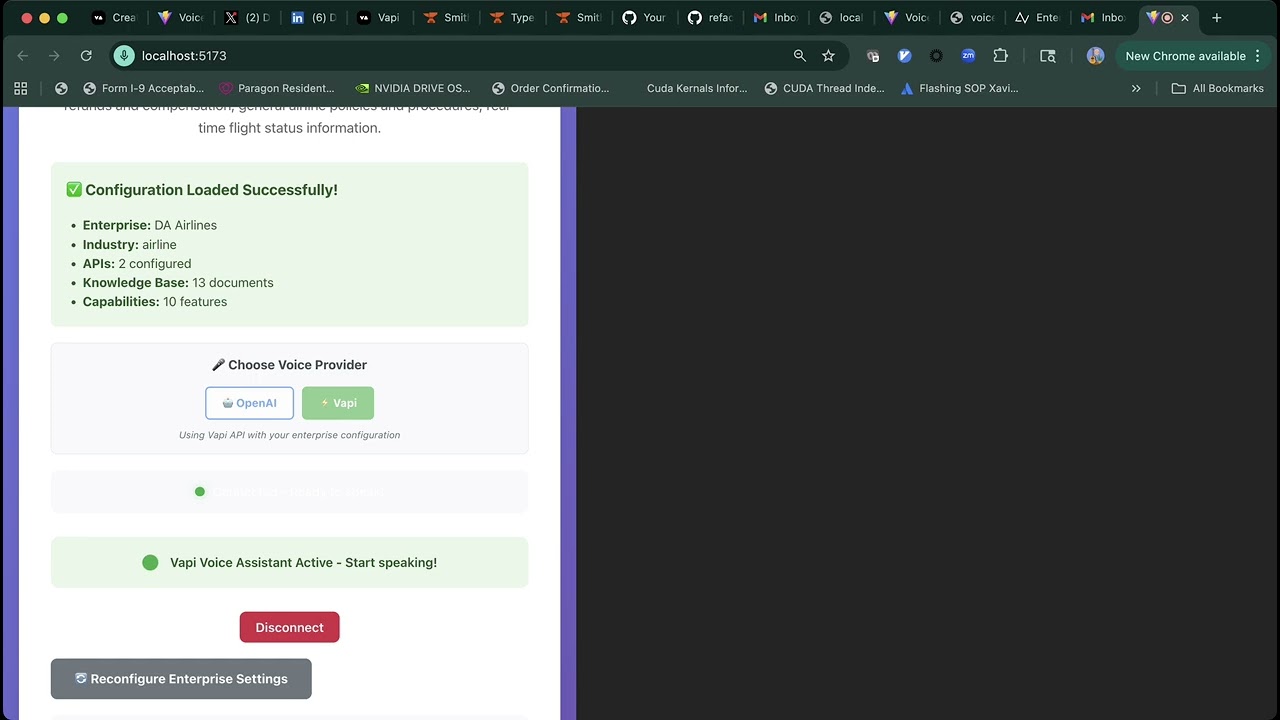Open a new tab with the plus button
The image size is (1280, 720).
point(1216,18)
